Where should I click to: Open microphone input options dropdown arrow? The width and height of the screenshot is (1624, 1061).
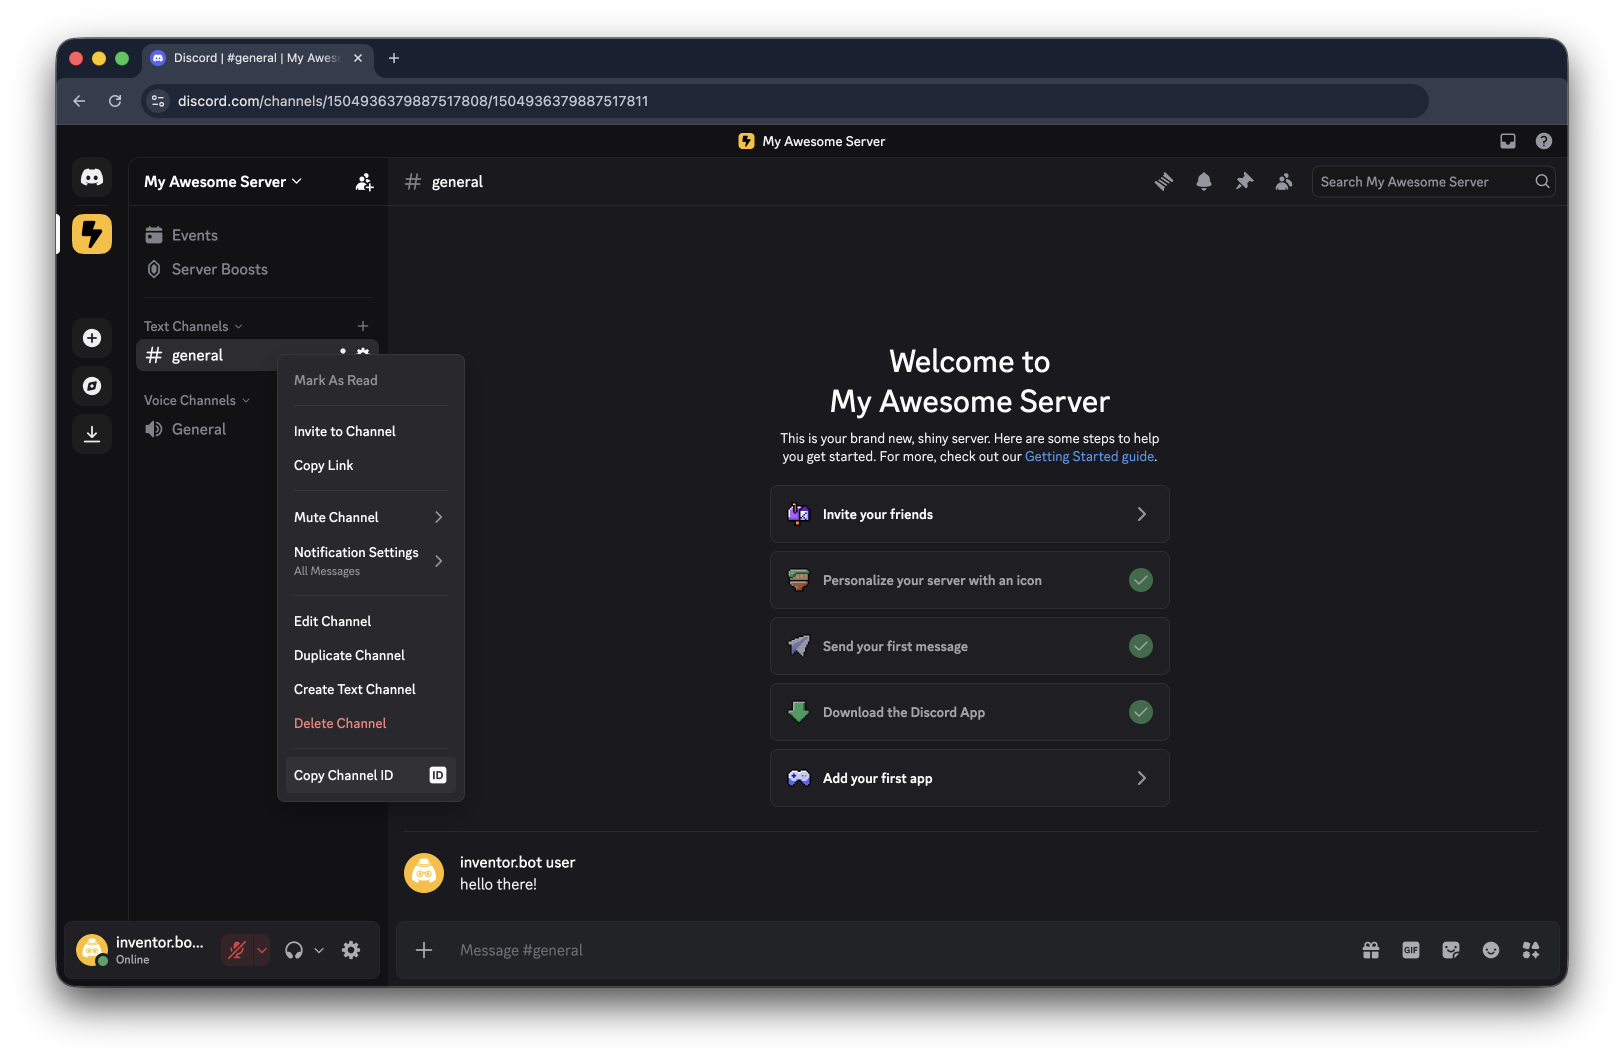pyautogui.click(x=261, y=950)
